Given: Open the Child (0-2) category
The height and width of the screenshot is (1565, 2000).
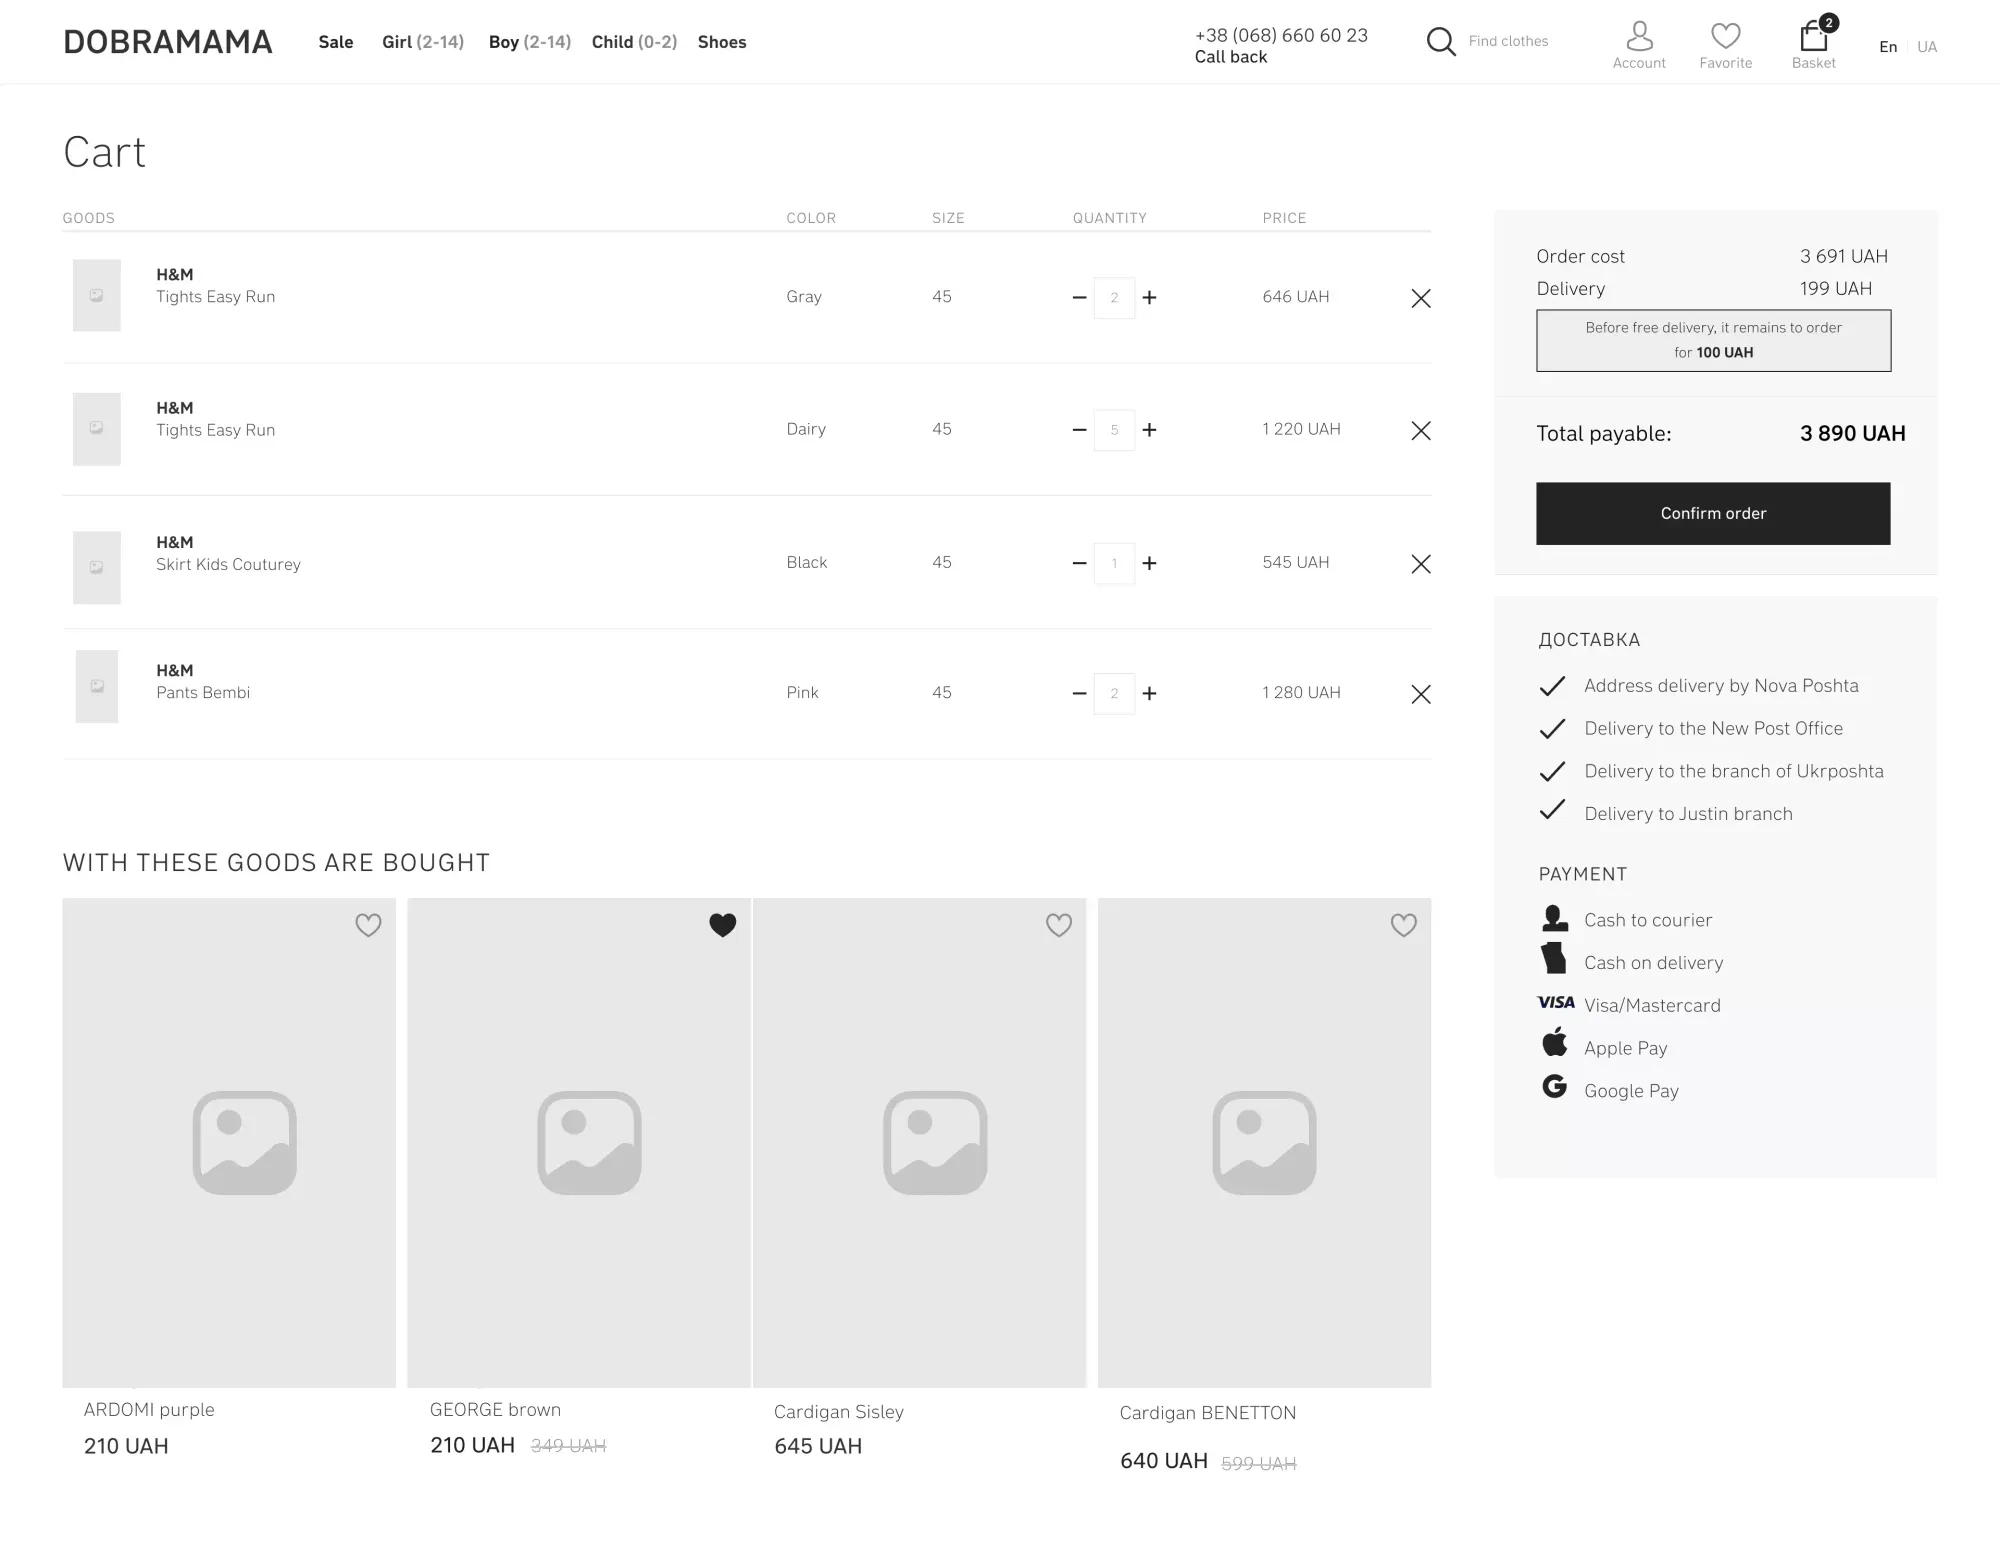Looking at the screenshot, I should point(633,41).
